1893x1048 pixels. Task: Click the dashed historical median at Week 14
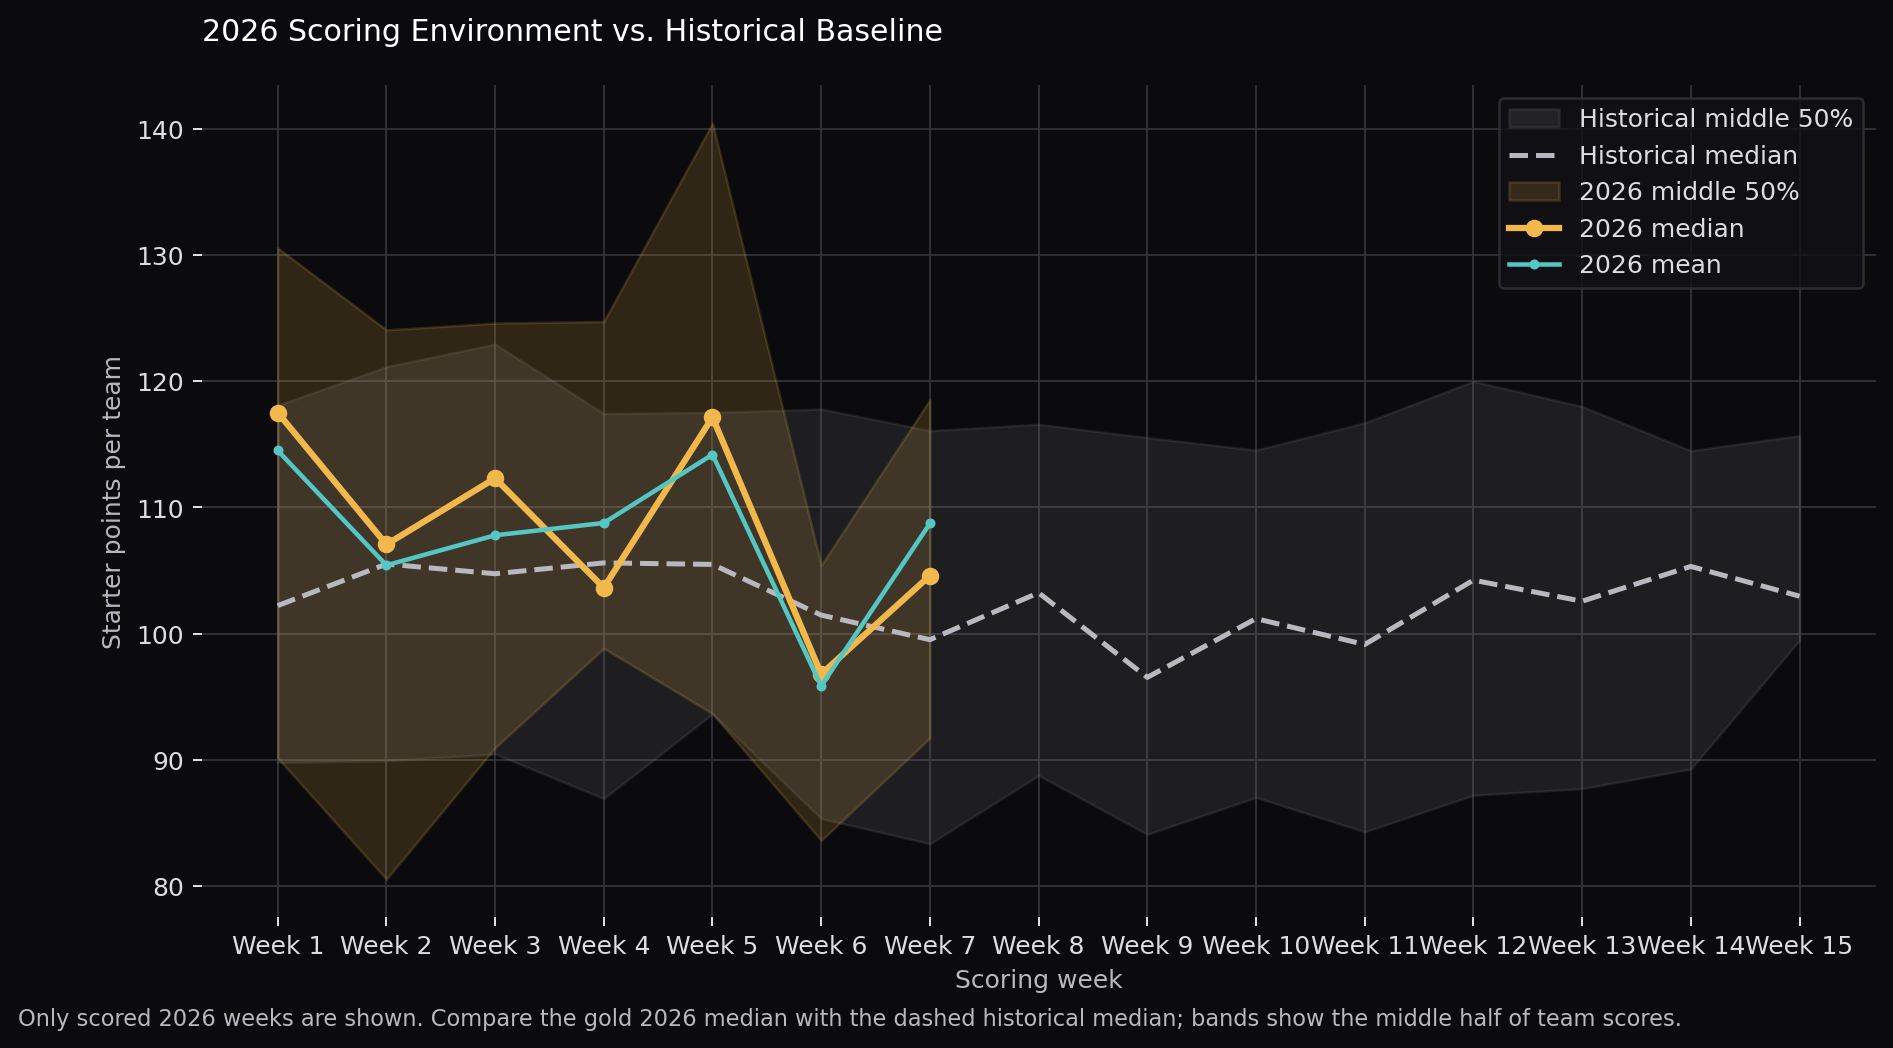click(1690, 566)
